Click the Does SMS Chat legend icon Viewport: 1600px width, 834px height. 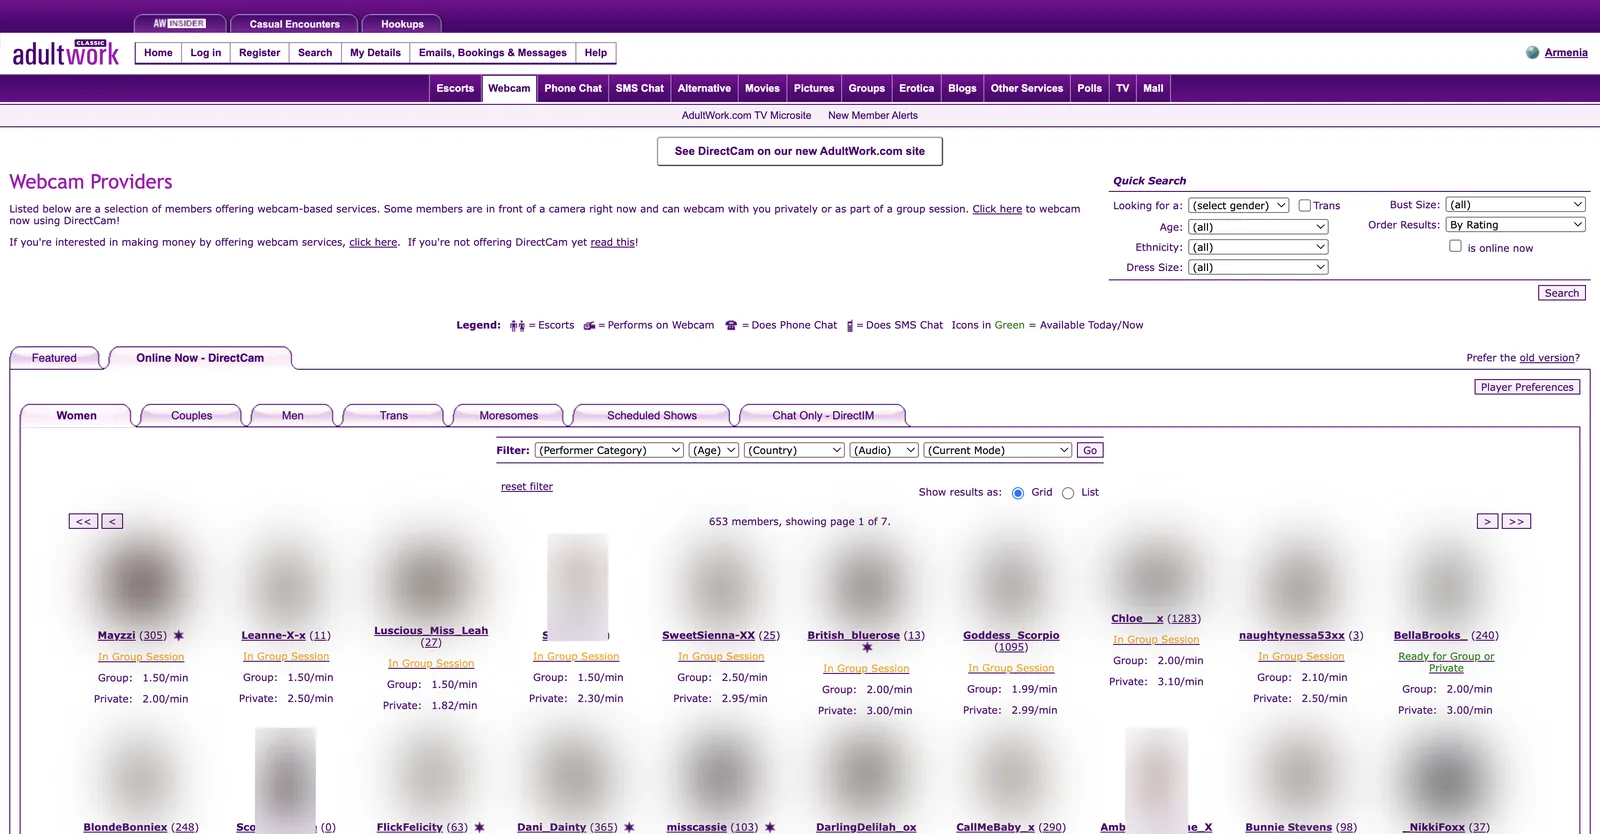[850, 326]
